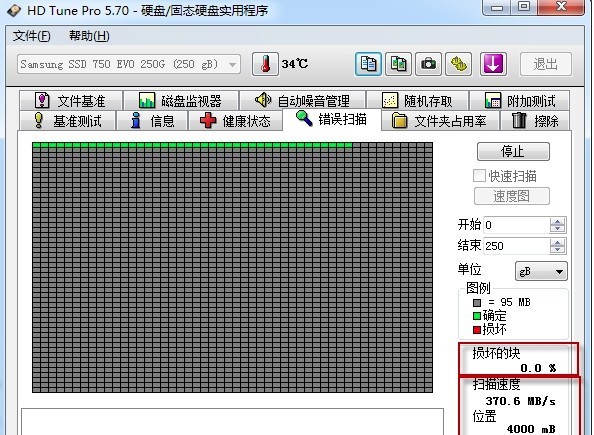Increase the 开始 start value with up arrow
This screenshot has width=594, height=435.
pyautogui.click(x=557, y=221)
